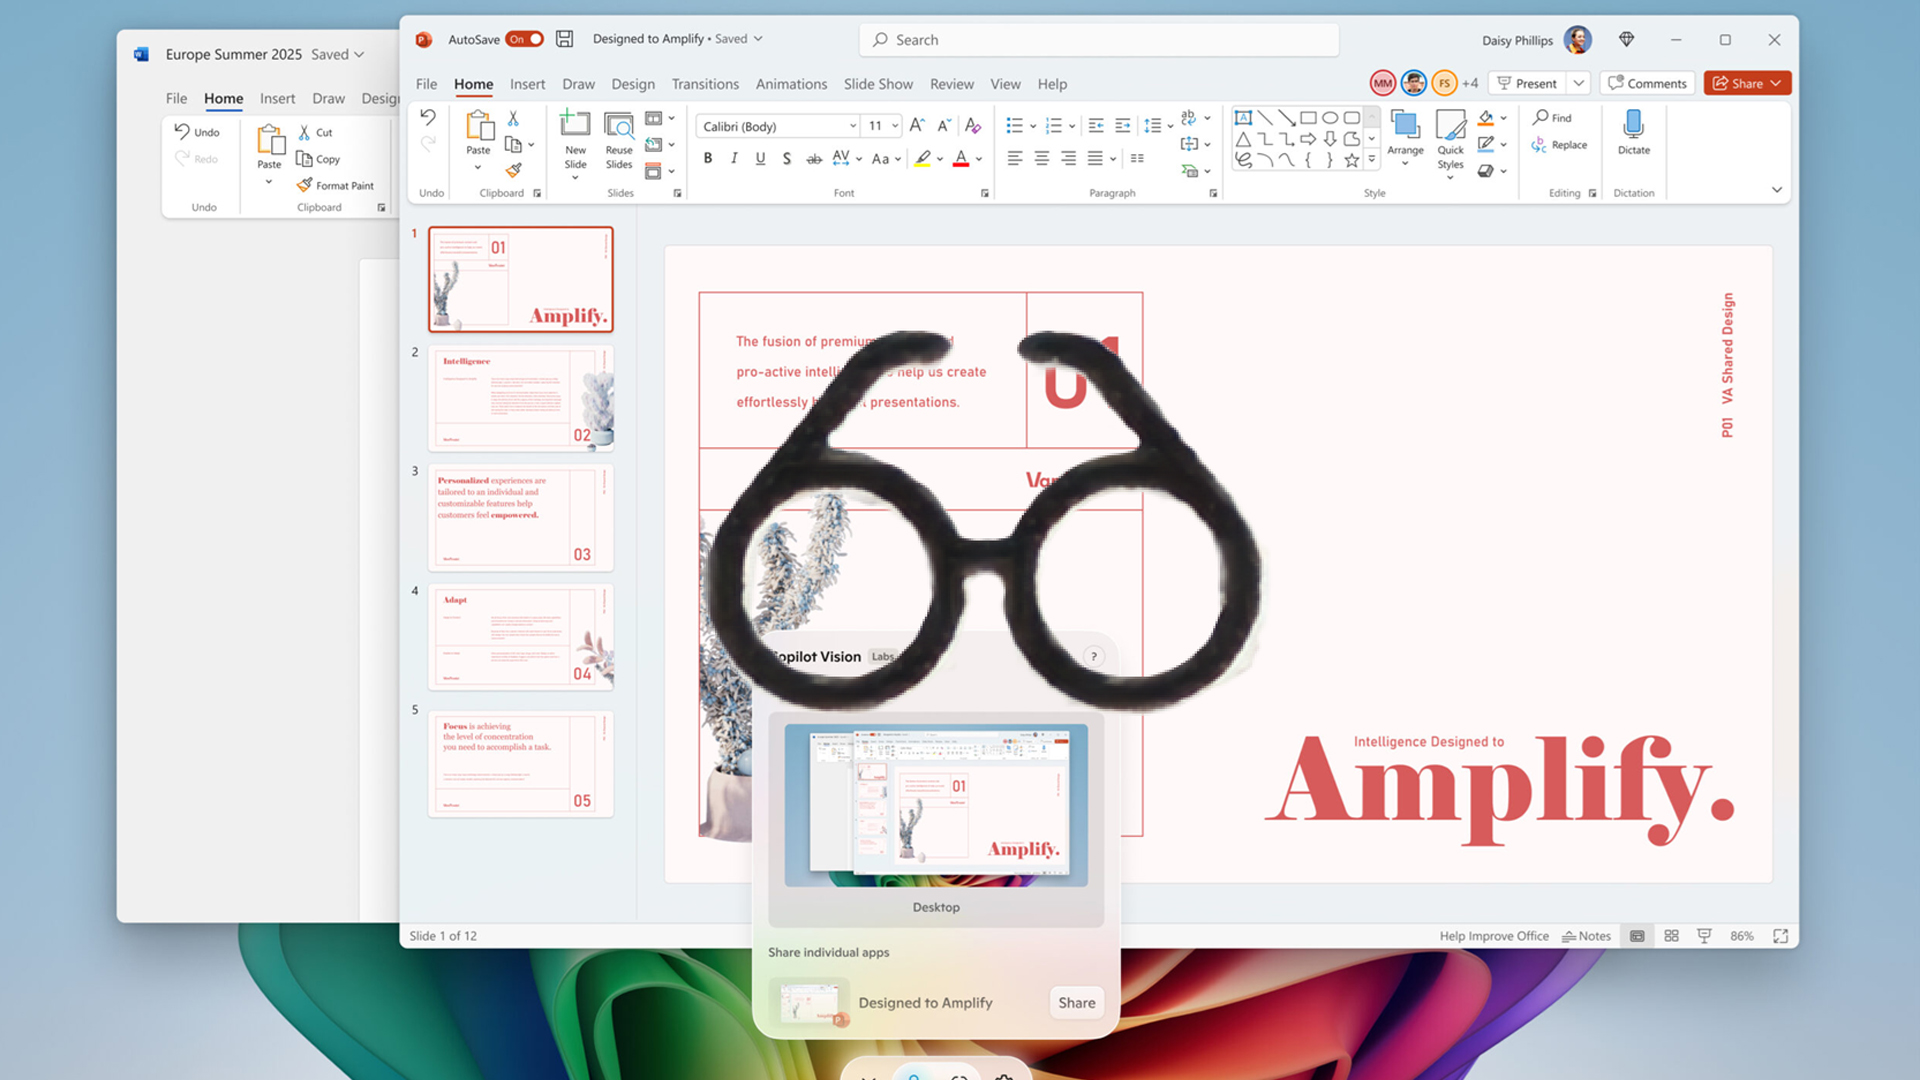1920x1080 pixels.
Task: Toggle Justify alignment in Paragraph group
Action: [1095, 158]
